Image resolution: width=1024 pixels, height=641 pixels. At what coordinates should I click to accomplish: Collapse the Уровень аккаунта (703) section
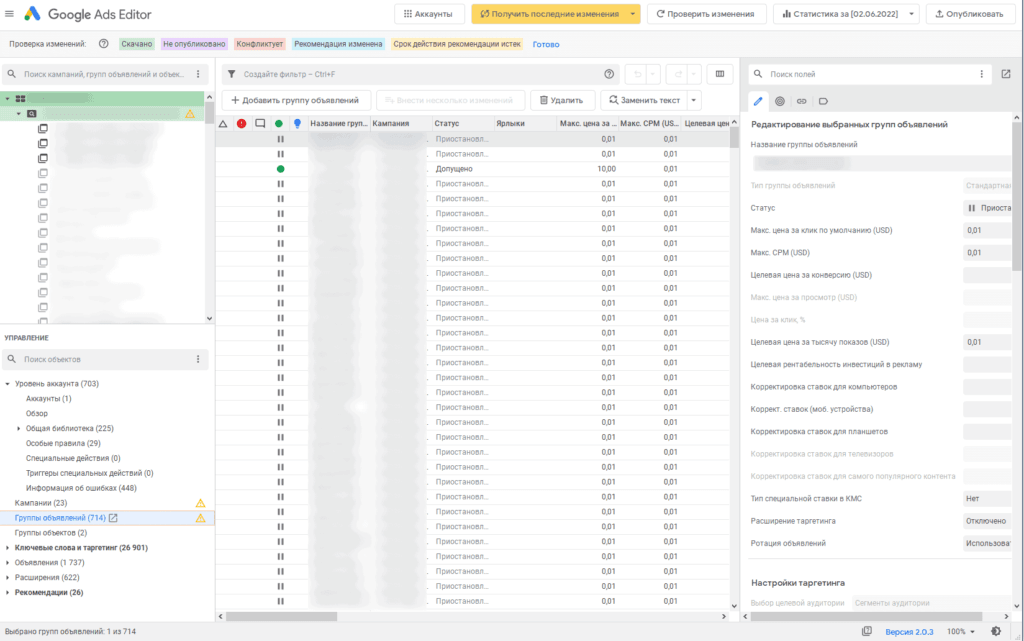(7, 384)
